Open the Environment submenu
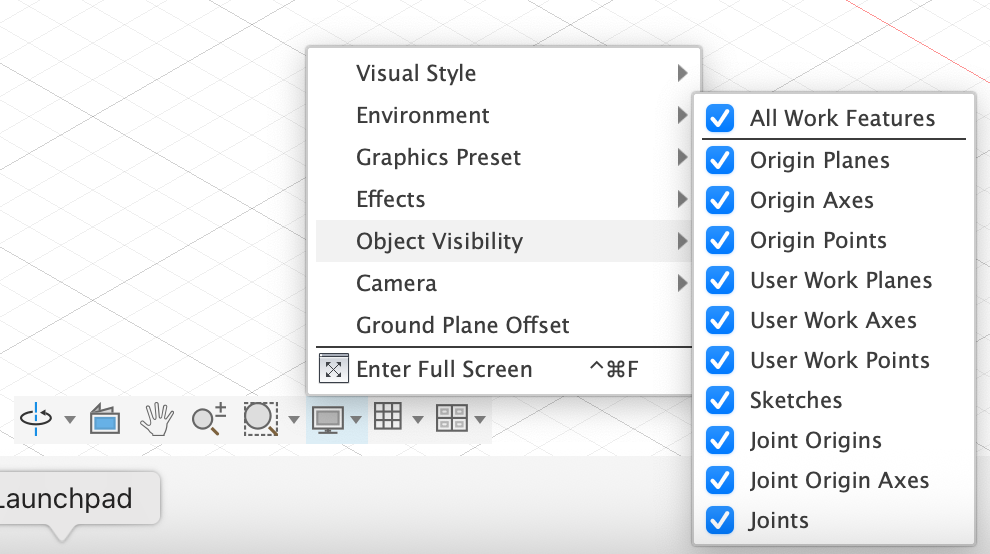Image resolution: width=990 pixels, height=554 pixels. tap(504, 116)
